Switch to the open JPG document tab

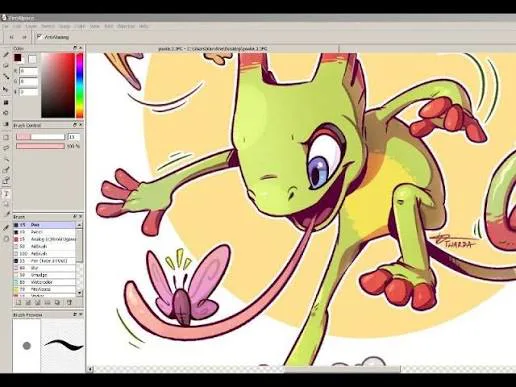coord(213,49)
